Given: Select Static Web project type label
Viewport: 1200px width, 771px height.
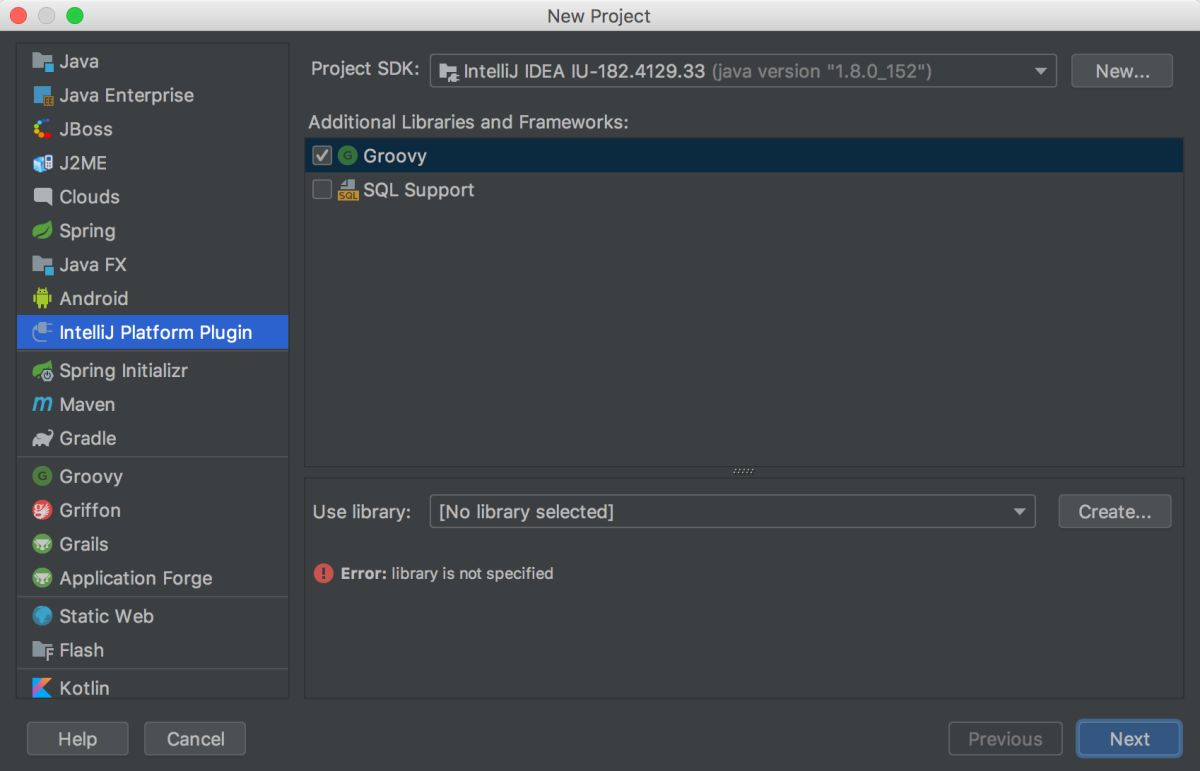Looking at the screenshot, I should coord(106,616).
